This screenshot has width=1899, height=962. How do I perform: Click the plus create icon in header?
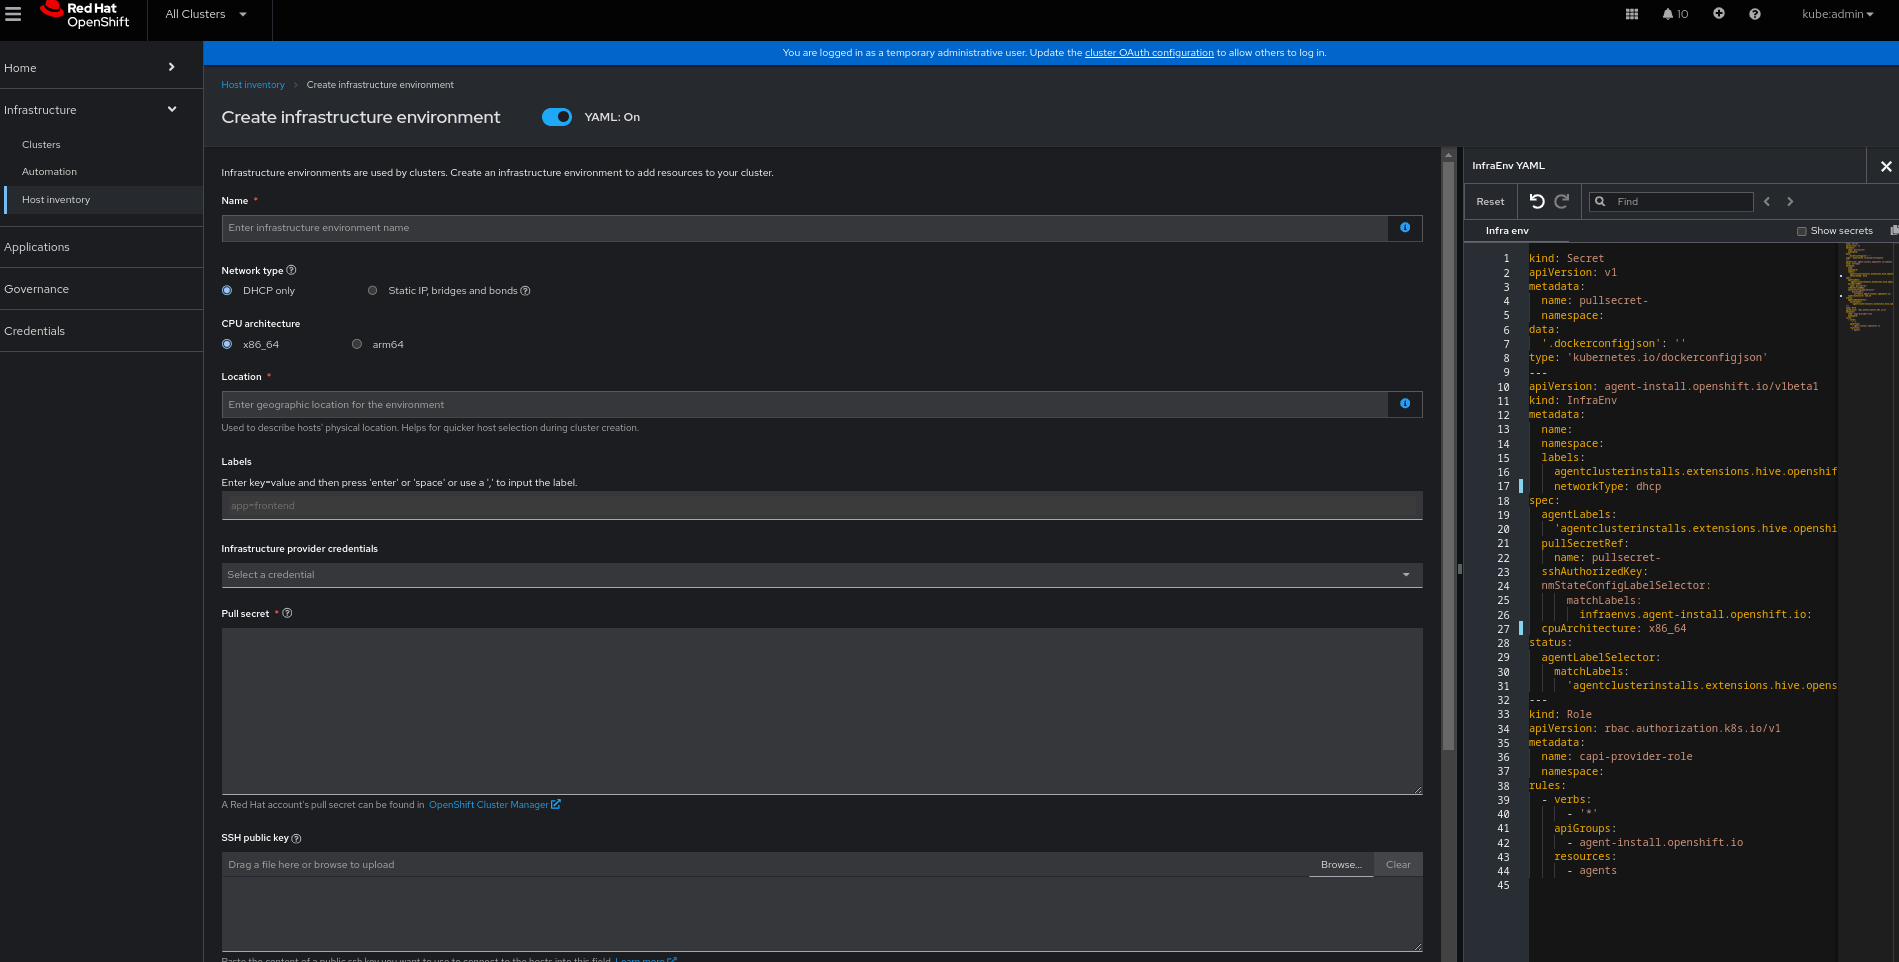click(1719, 14)
